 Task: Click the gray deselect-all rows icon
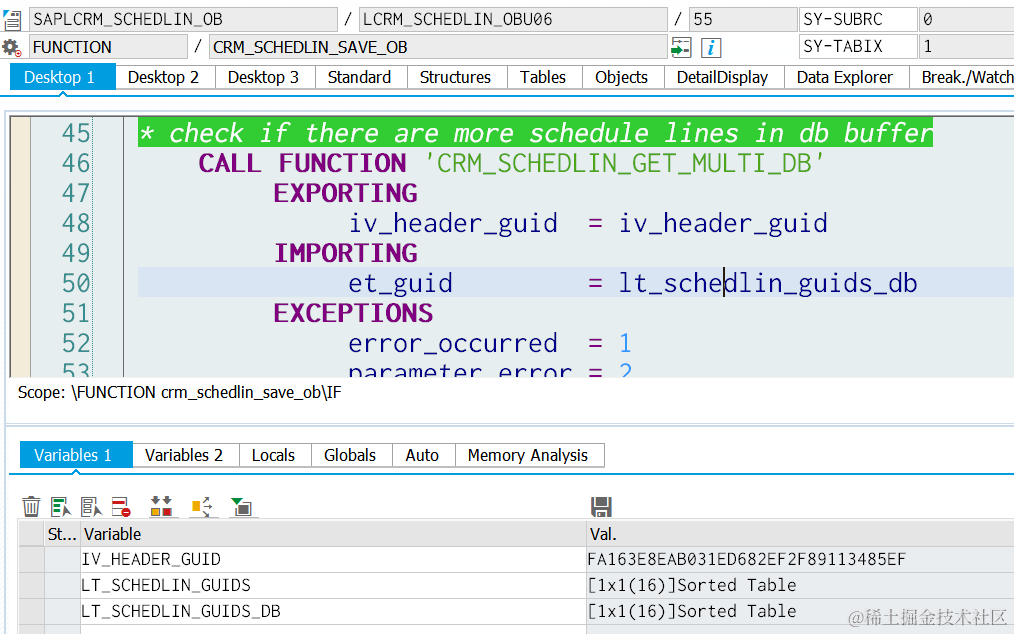[x=91, y=506]
